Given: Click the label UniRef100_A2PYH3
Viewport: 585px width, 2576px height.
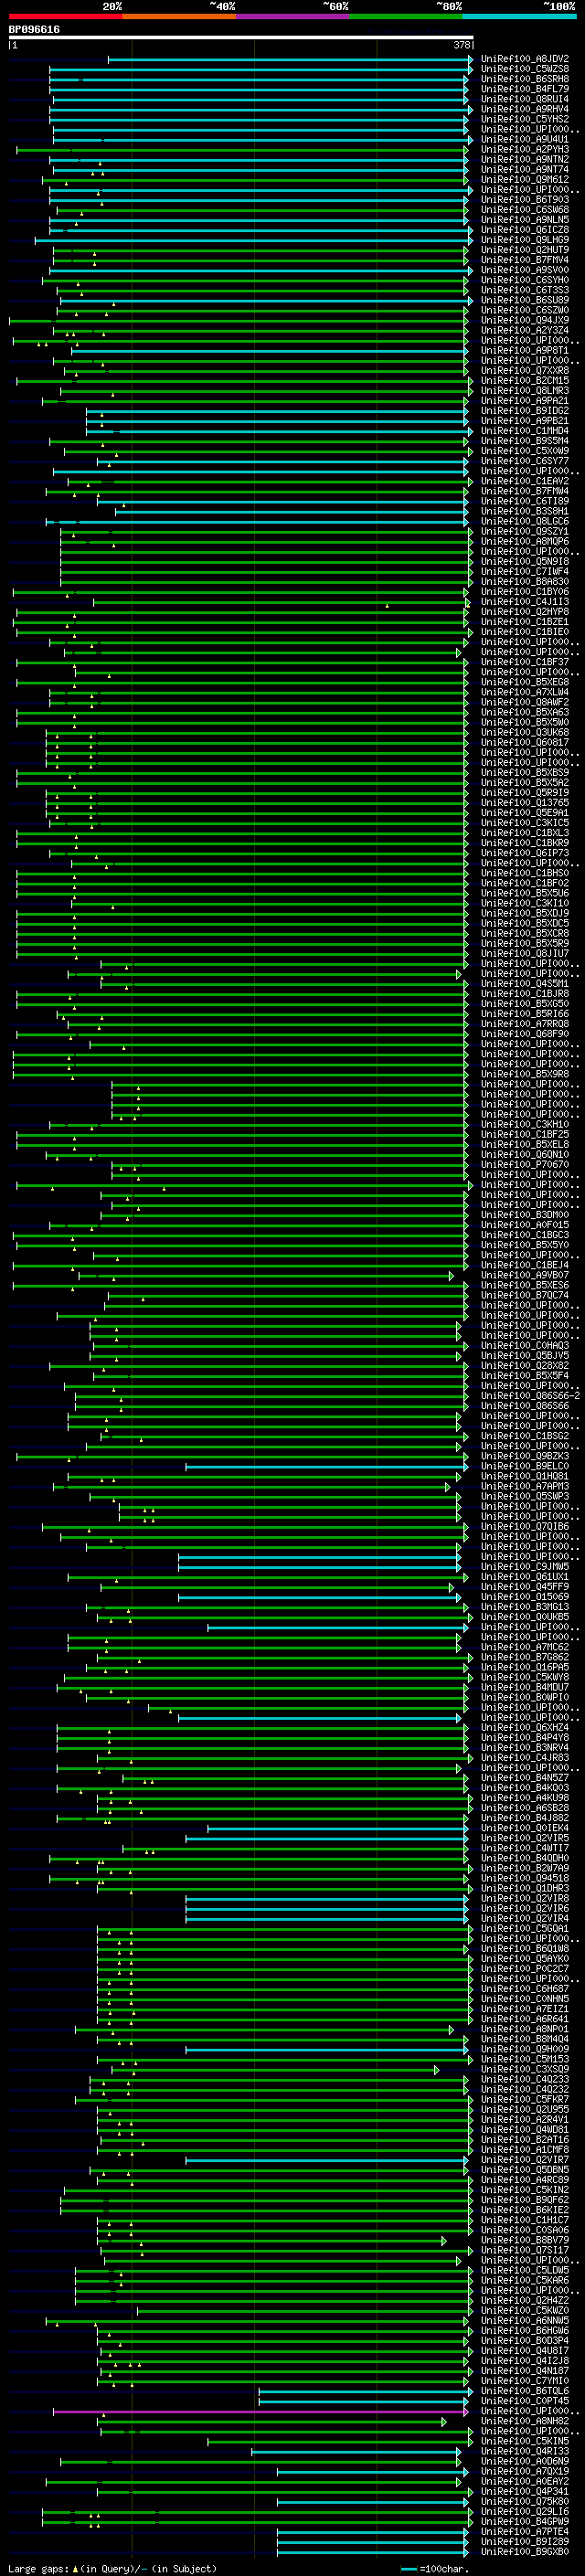Looking at the screenshot, I should 525,149.
